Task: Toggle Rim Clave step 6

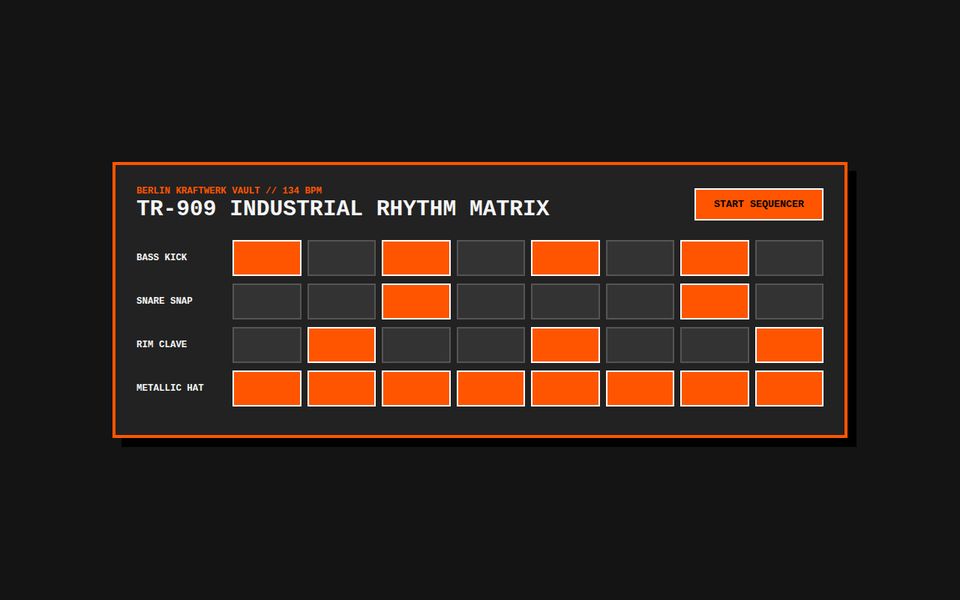Action: tap(640, 345)
